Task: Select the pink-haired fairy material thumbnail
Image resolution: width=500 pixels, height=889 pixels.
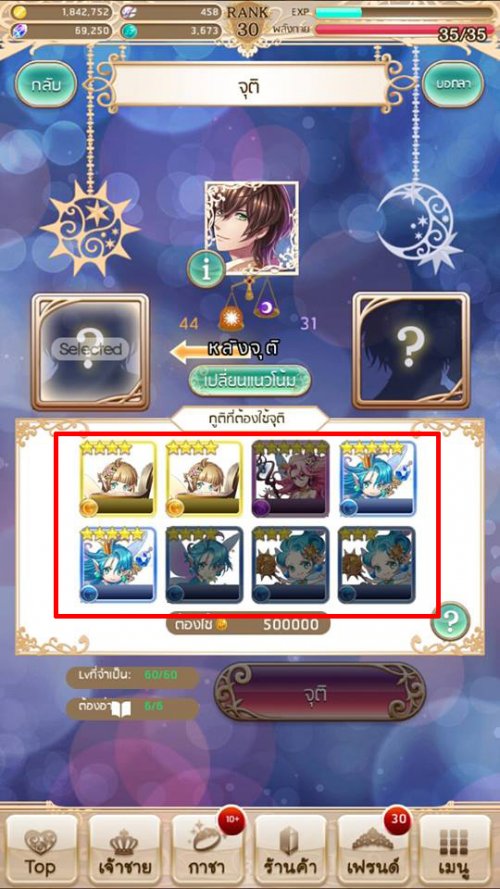Action: [290, 479]
